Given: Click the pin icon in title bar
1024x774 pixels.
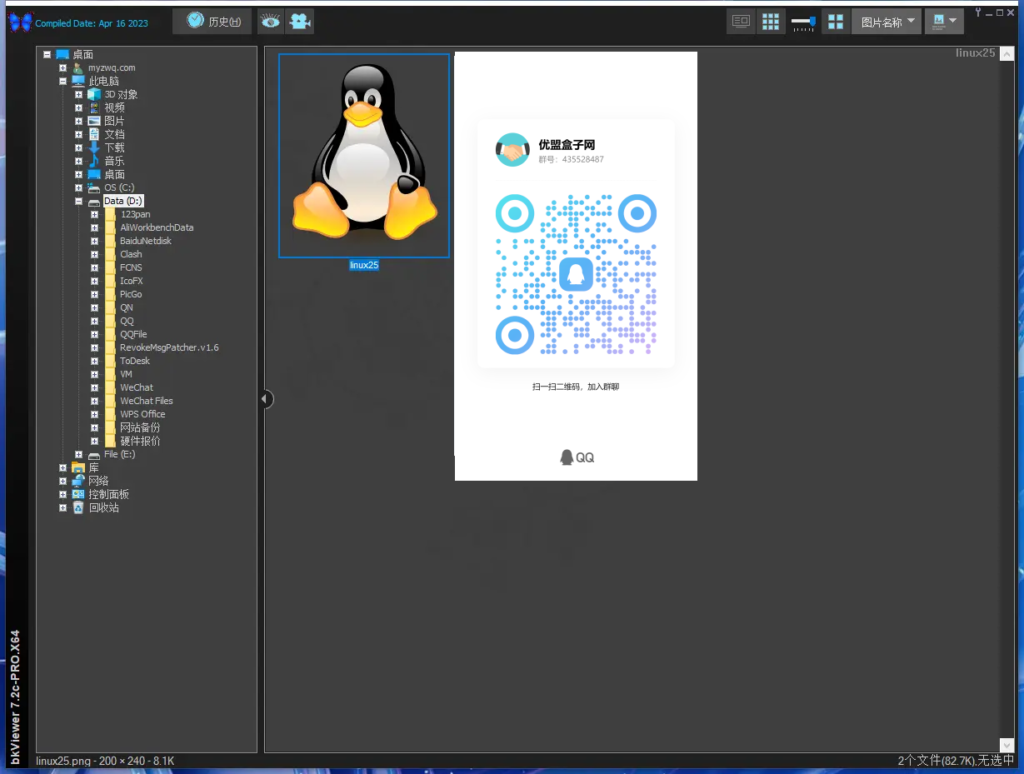Looking at the screenshot, I should point(978,12).
